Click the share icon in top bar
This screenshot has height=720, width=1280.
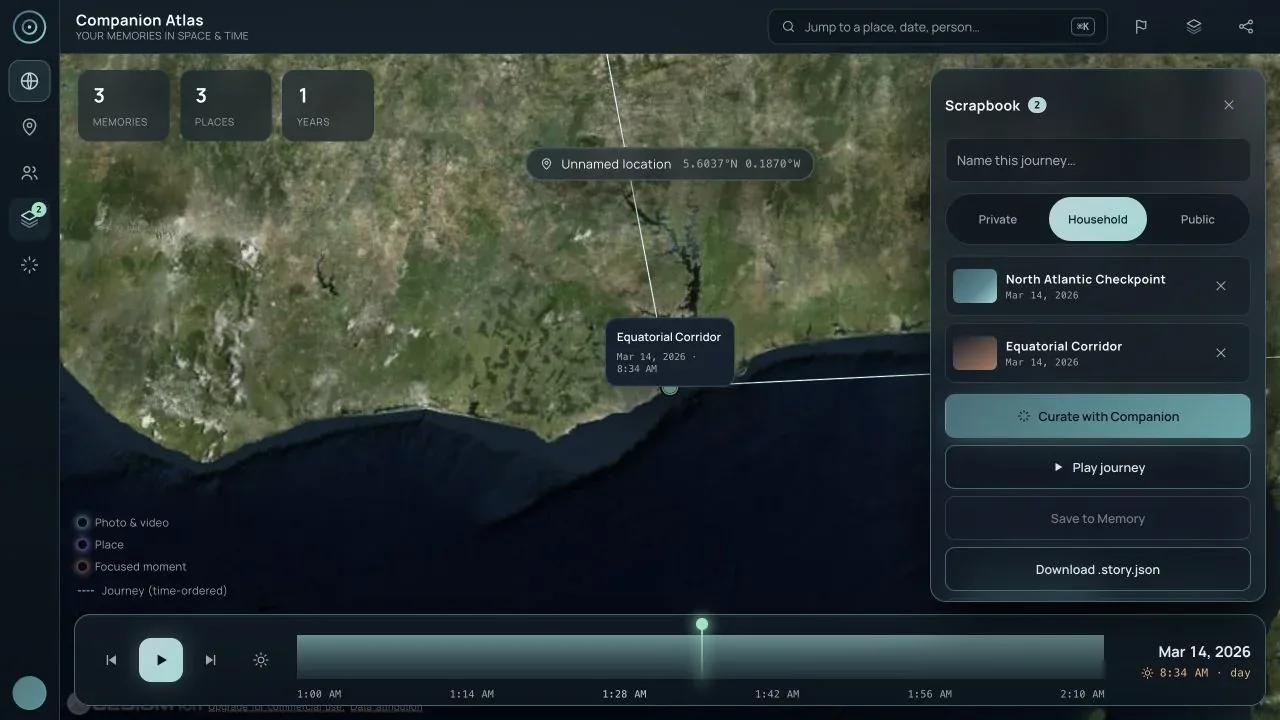(x=1245, y=27)
